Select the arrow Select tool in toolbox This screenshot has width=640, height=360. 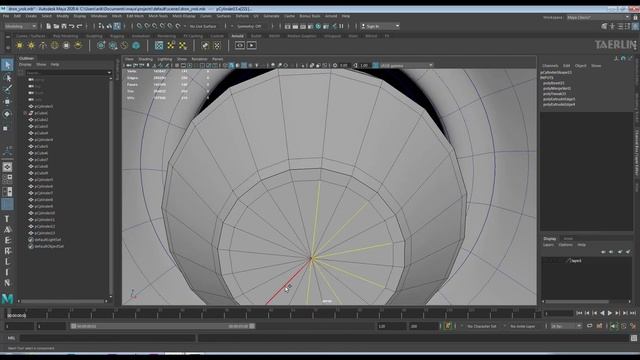7,65
